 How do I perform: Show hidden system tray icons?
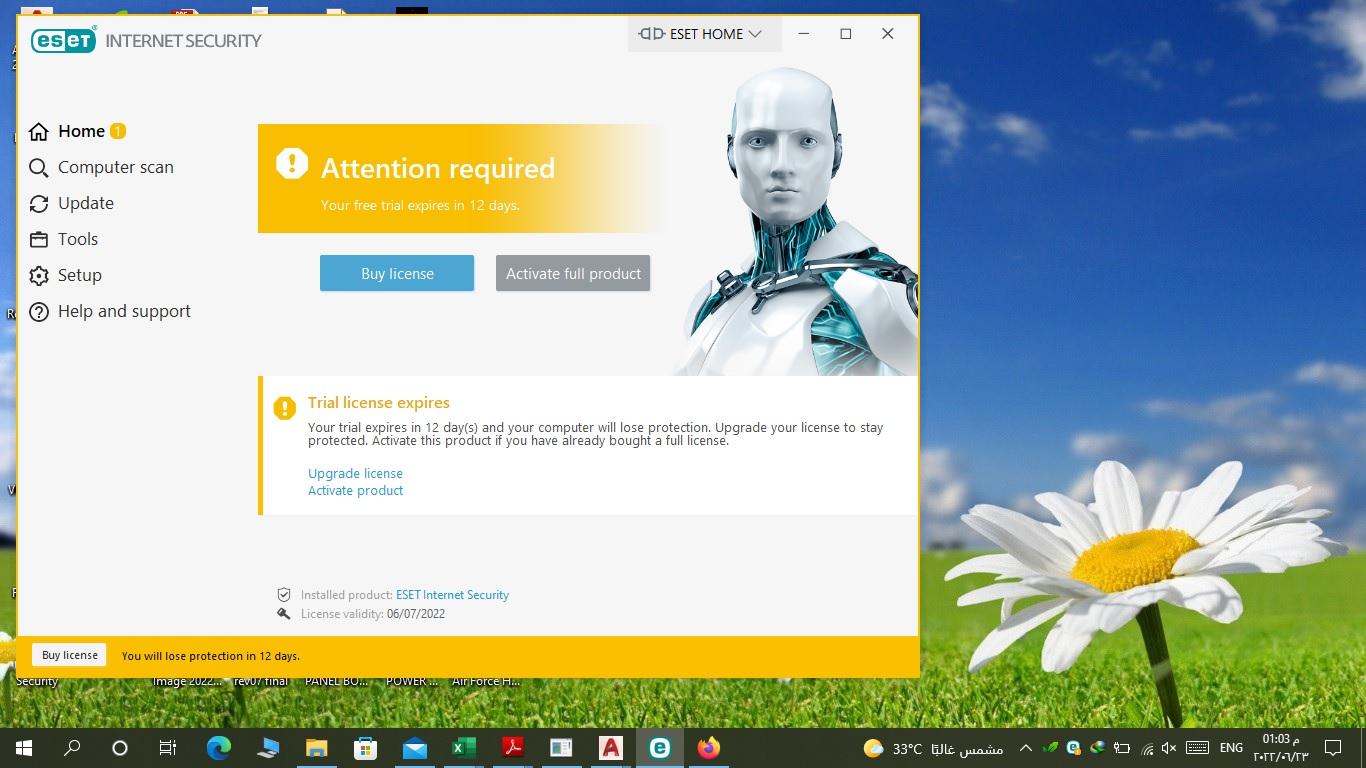[x=1025, y=748]
